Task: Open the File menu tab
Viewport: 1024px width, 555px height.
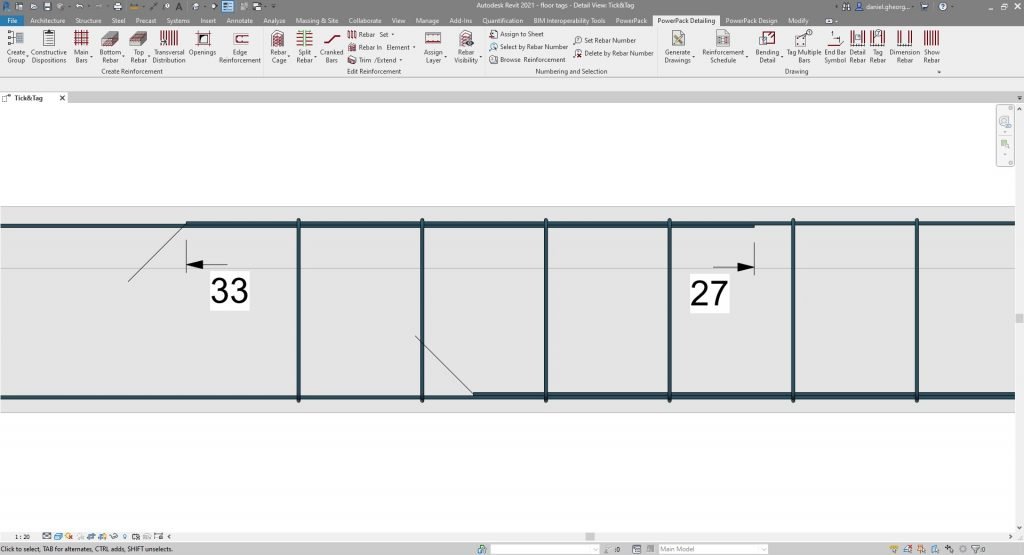Action: tap(12, 21)
